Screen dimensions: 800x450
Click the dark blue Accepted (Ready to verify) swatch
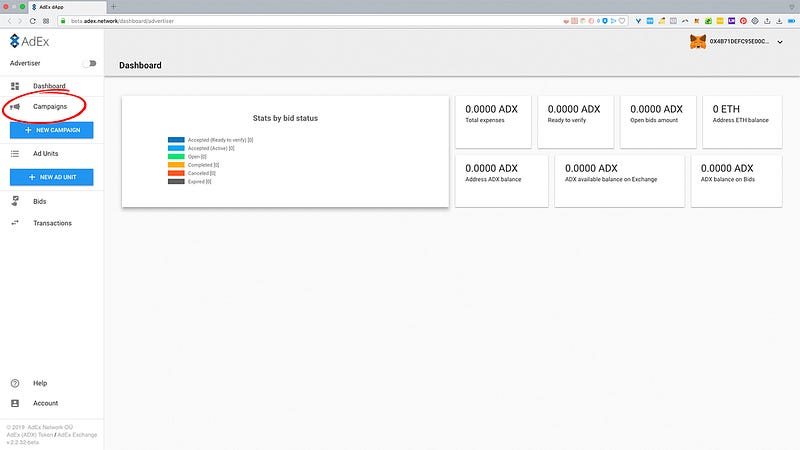pos(176,139)
